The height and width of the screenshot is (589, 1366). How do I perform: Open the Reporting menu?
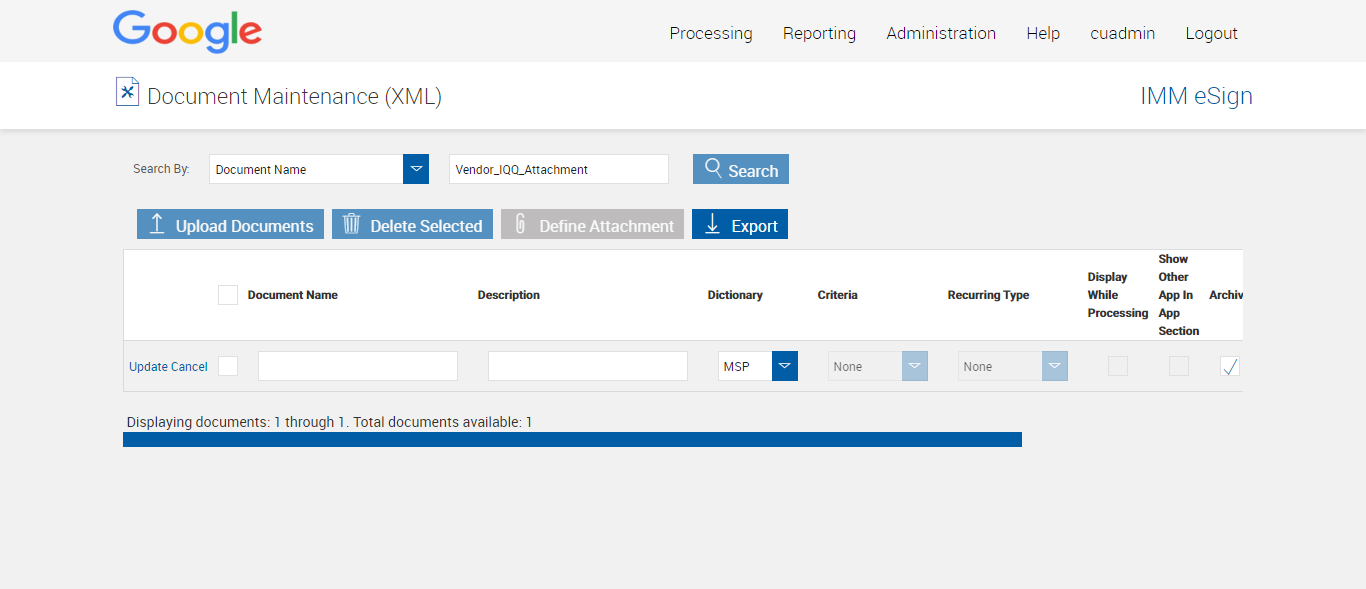tap(819, 33)
